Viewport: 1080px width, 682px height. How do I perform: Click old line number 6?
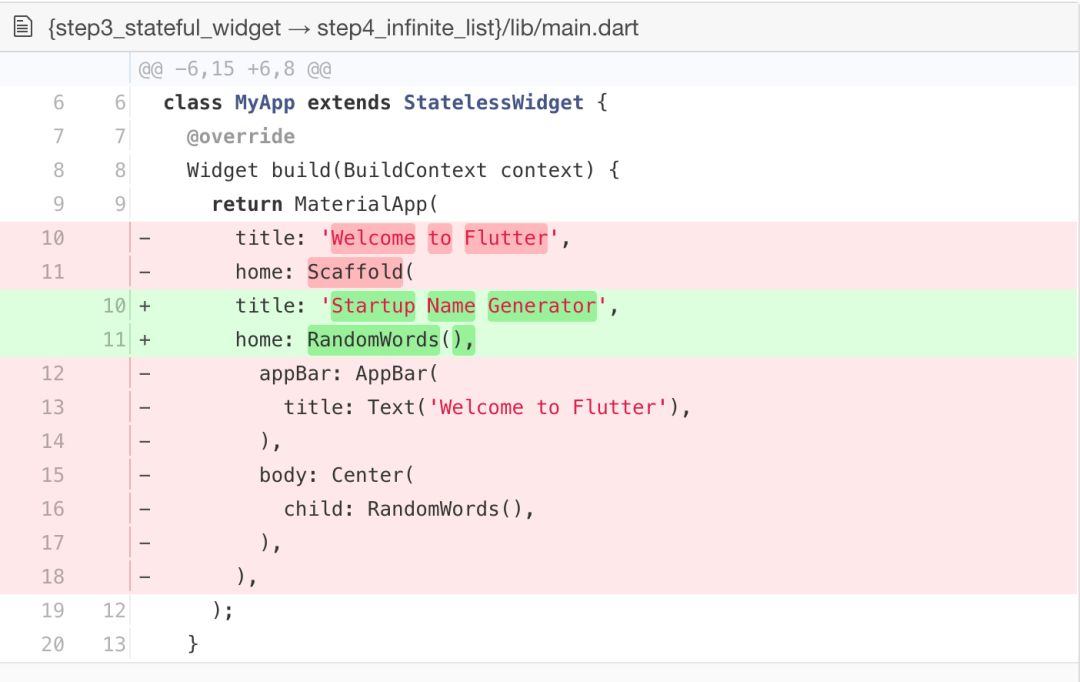pos(59,103)
